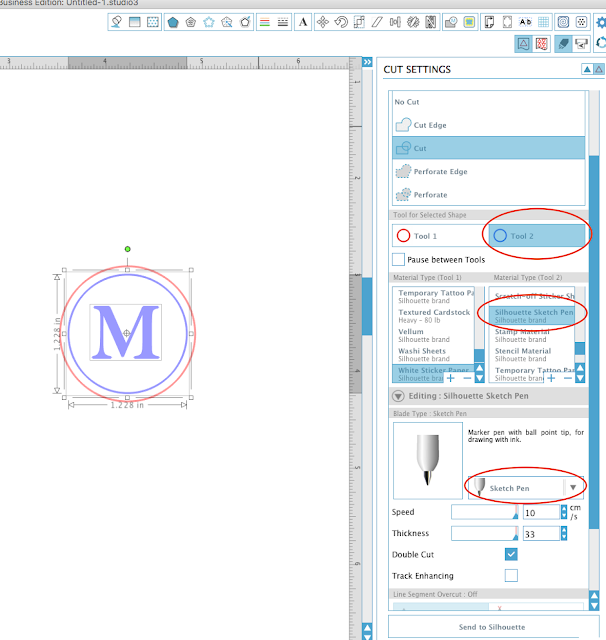Adjust the Thickness slider
606x640 pixels.
point(485,533)
